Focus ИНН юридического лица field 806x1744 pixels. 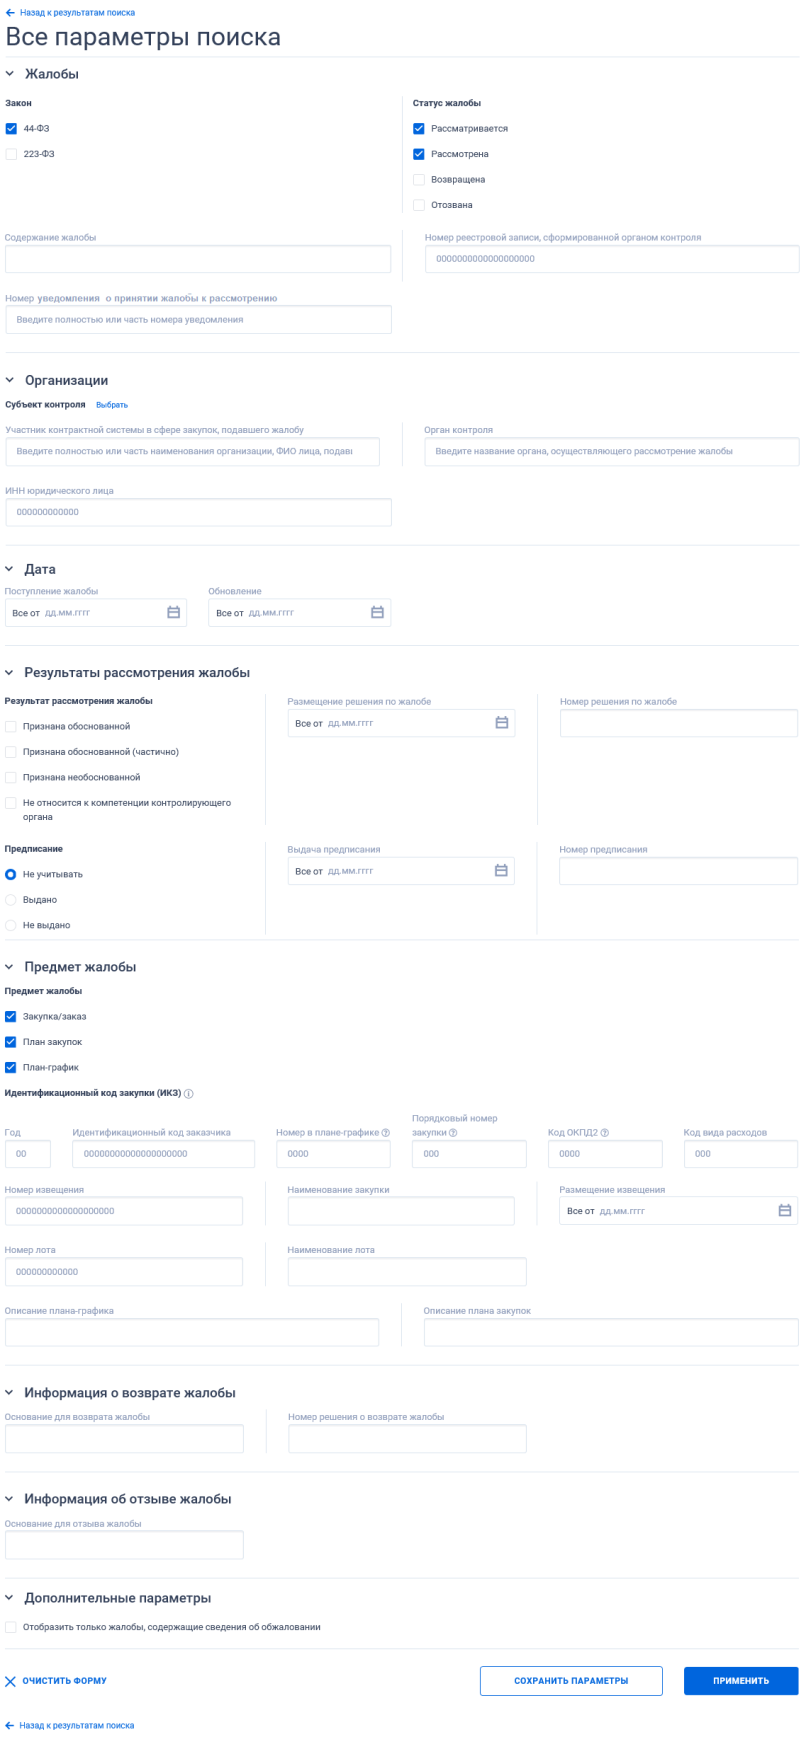[x=198, y=512]
